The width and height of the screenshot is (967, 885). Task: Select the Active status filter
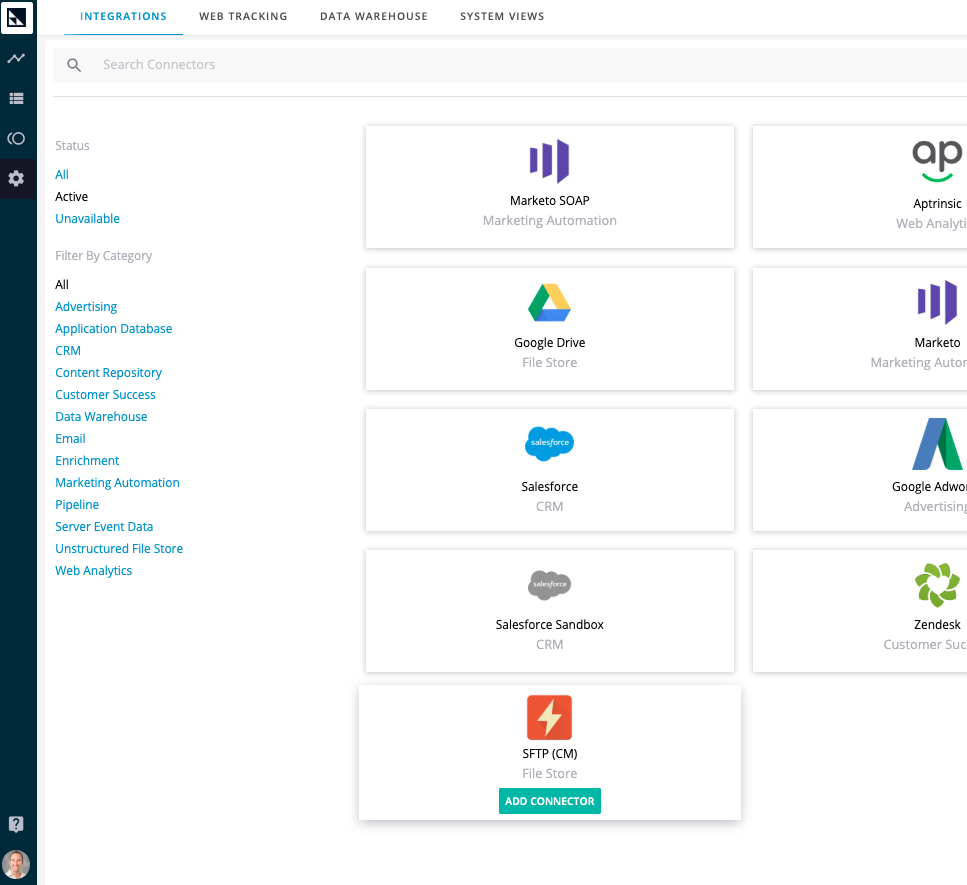[72, 197]
